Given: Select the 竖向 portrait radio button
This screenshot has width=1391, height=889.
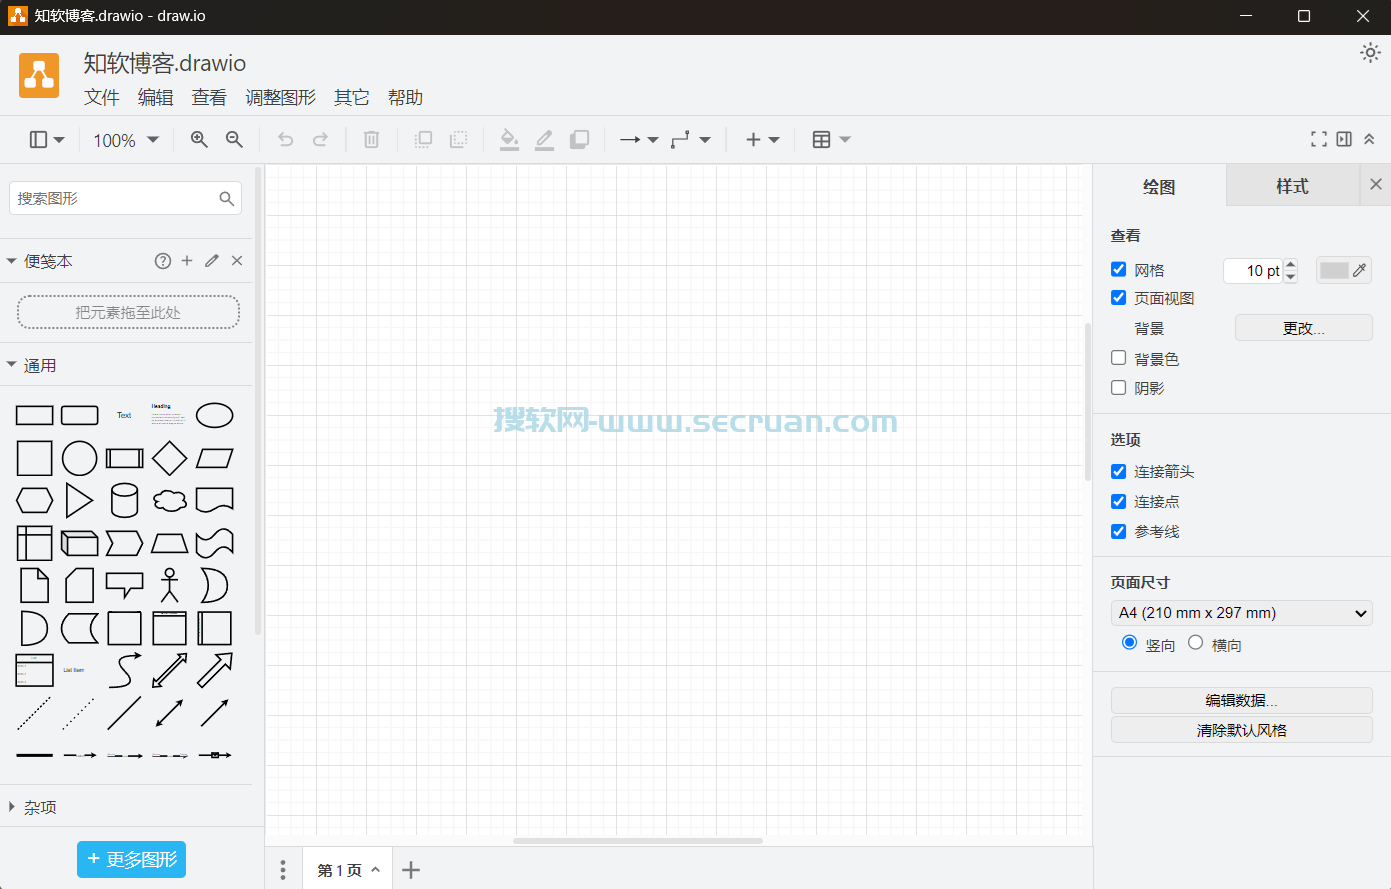Looking at the screenshot, I should pos(1130,643).
